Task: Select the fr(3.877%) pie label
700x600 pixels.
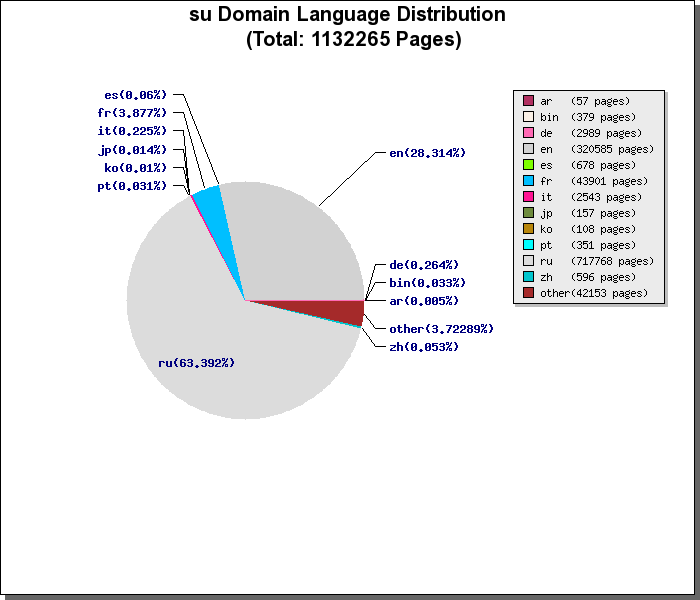Action: [x=132, y=113]
